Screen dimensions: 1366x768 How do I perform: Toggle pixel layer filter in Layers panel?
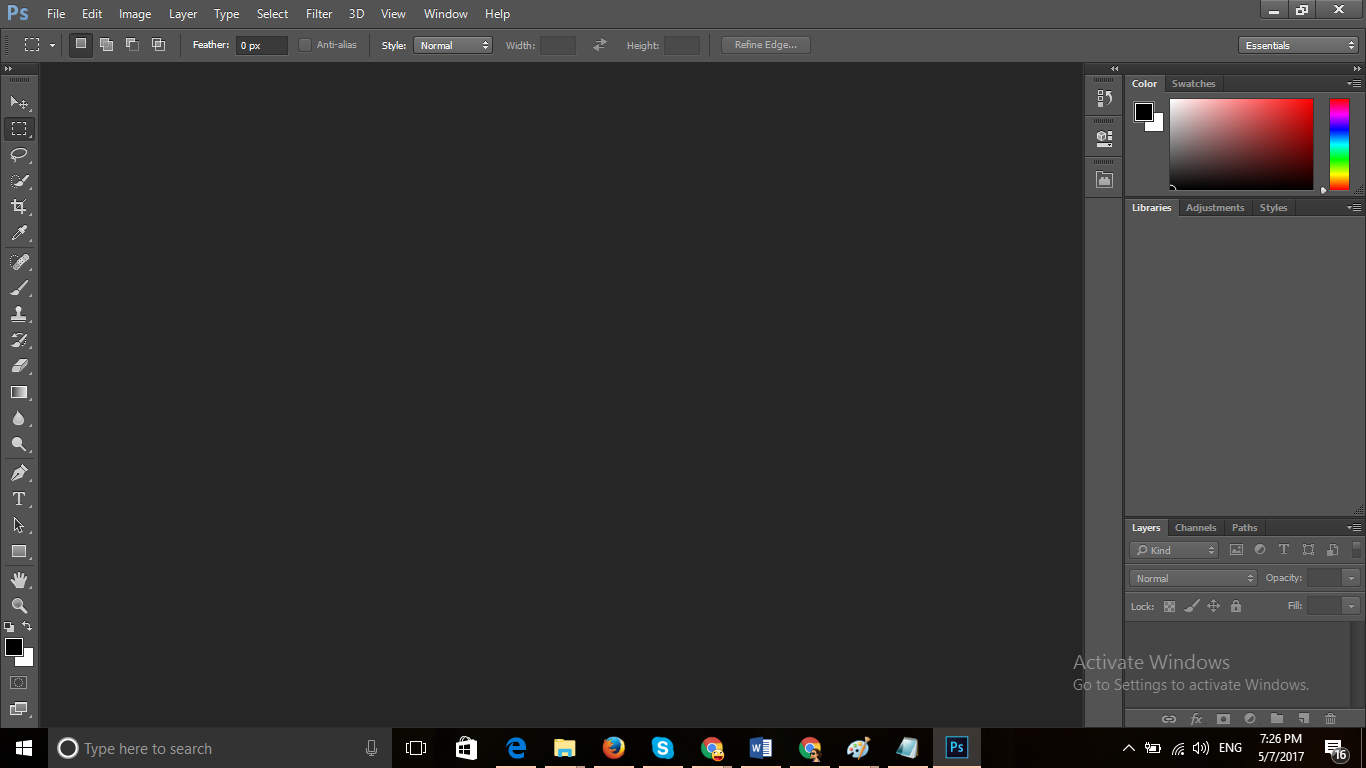click(1236, 550)
